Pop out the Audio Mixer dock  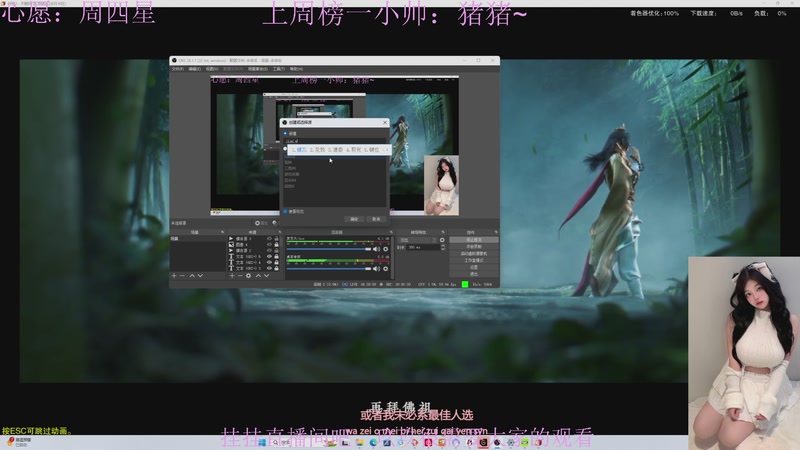click(391, 232)
